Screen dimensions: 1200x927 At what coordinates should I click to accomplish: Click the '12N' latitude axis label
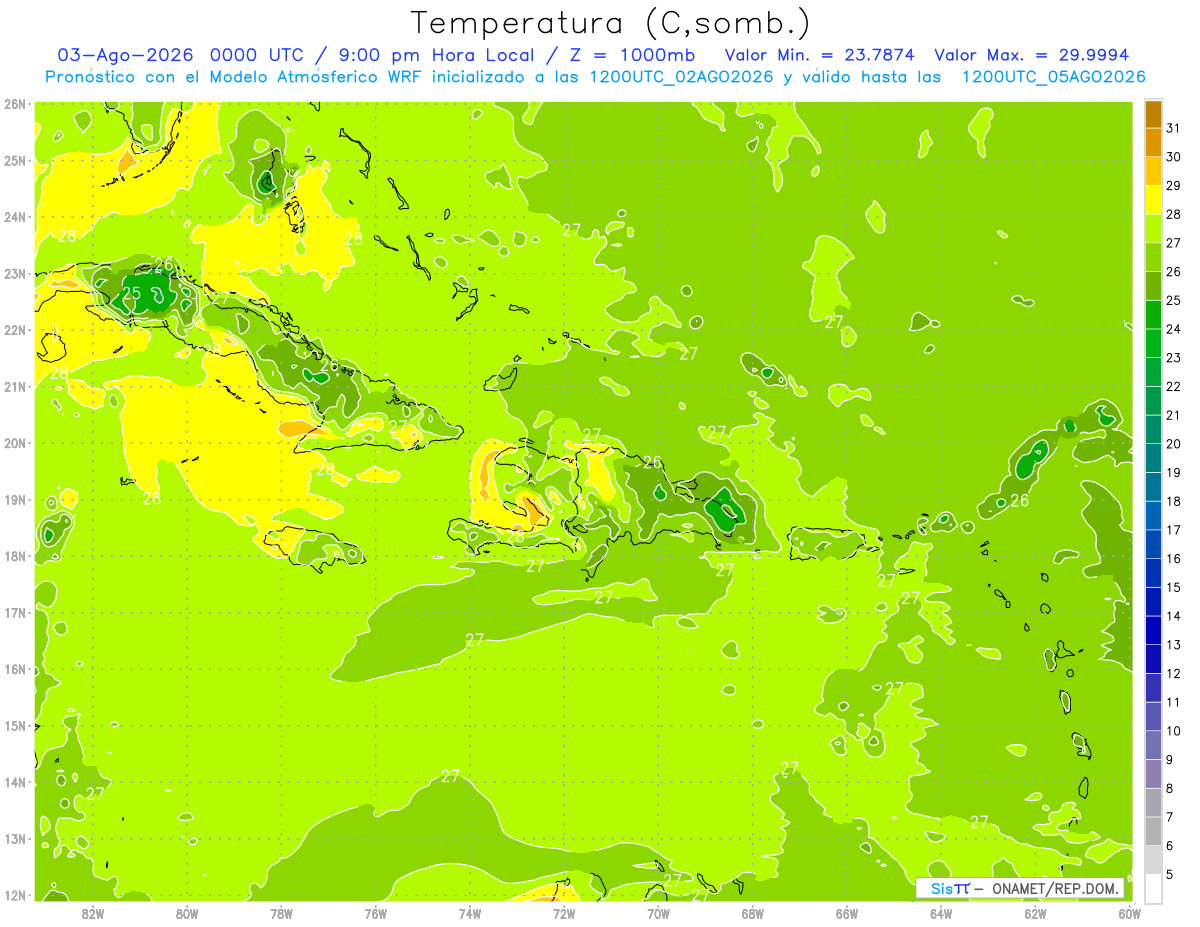tap(15, 895)
